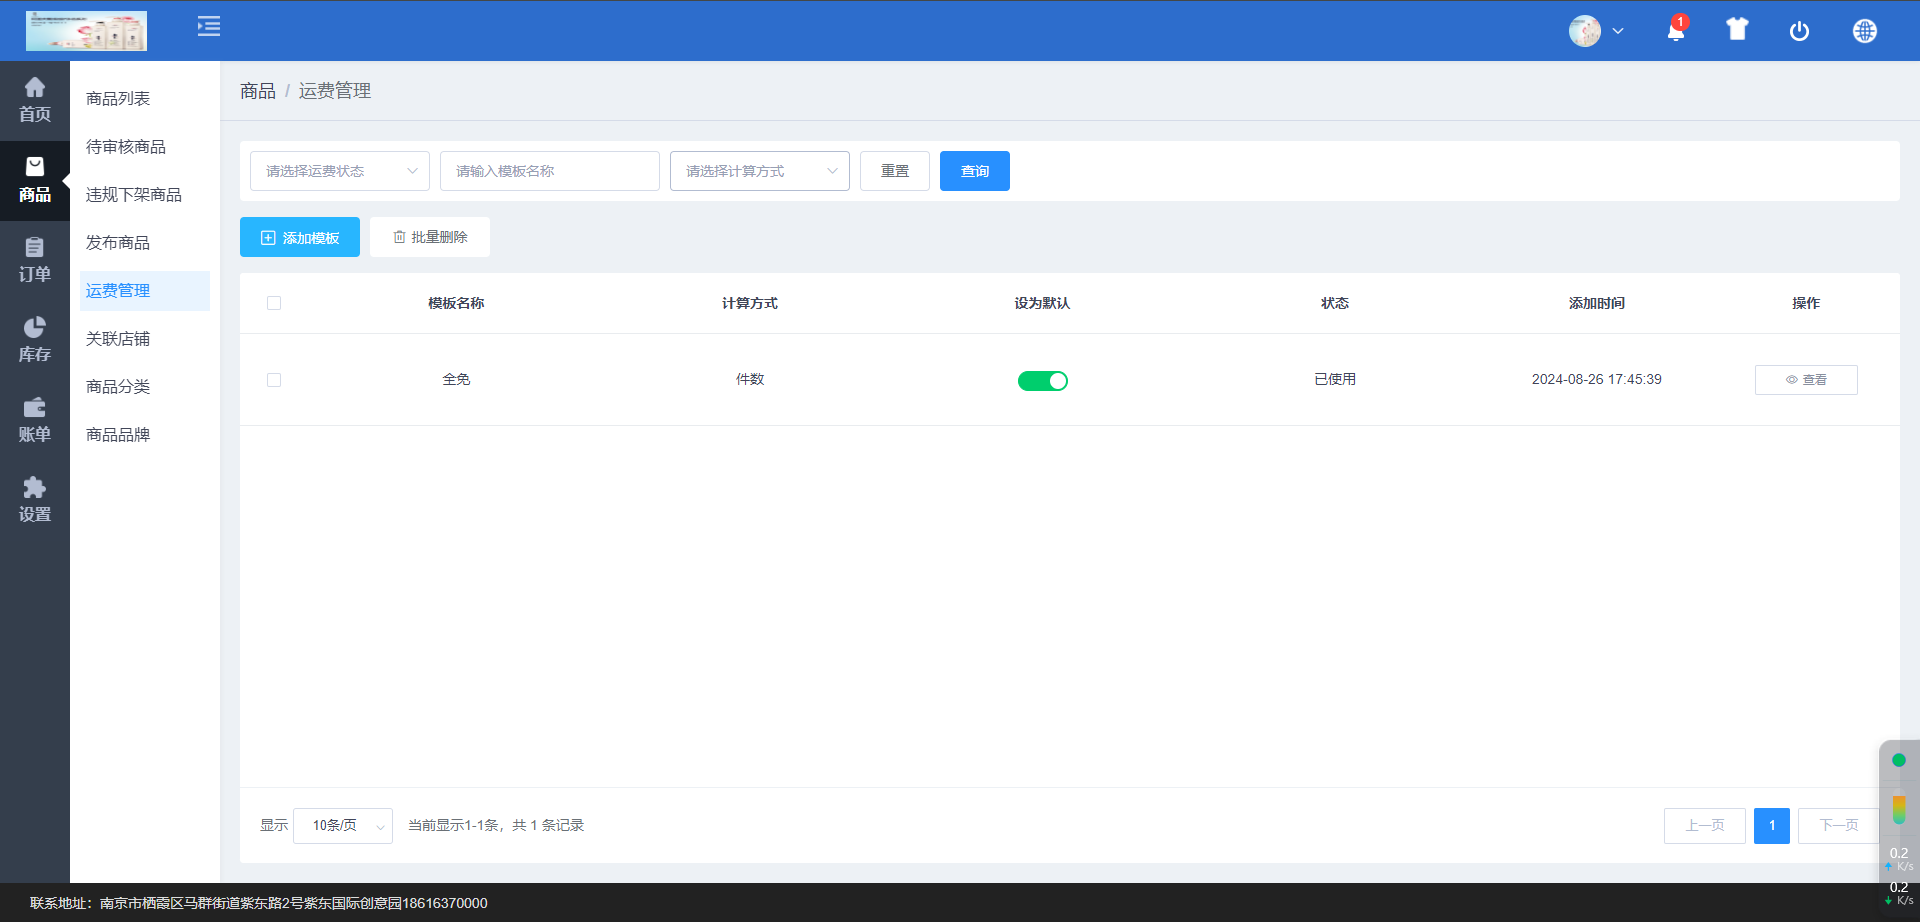Click the 查询 search button
1920x922 pixels.
coord(974,171)
